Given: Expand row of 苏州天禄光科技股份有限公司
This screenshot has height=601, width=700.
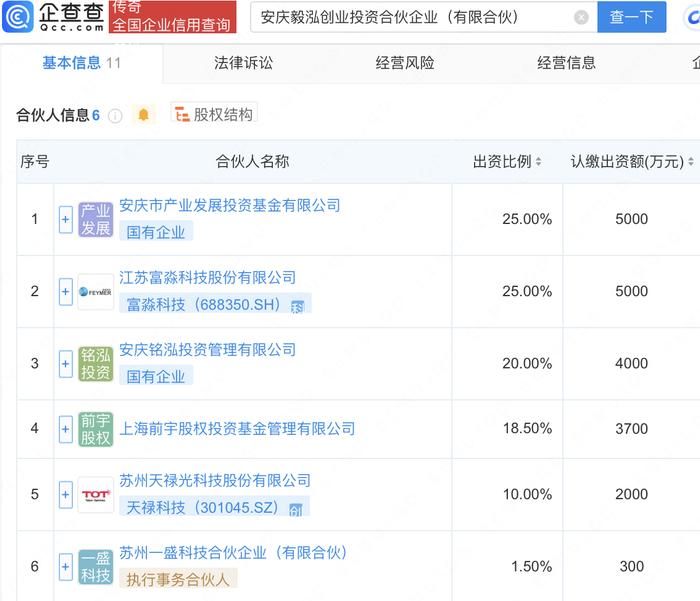Looking at the screenshot, I should (x=66, y=494).
